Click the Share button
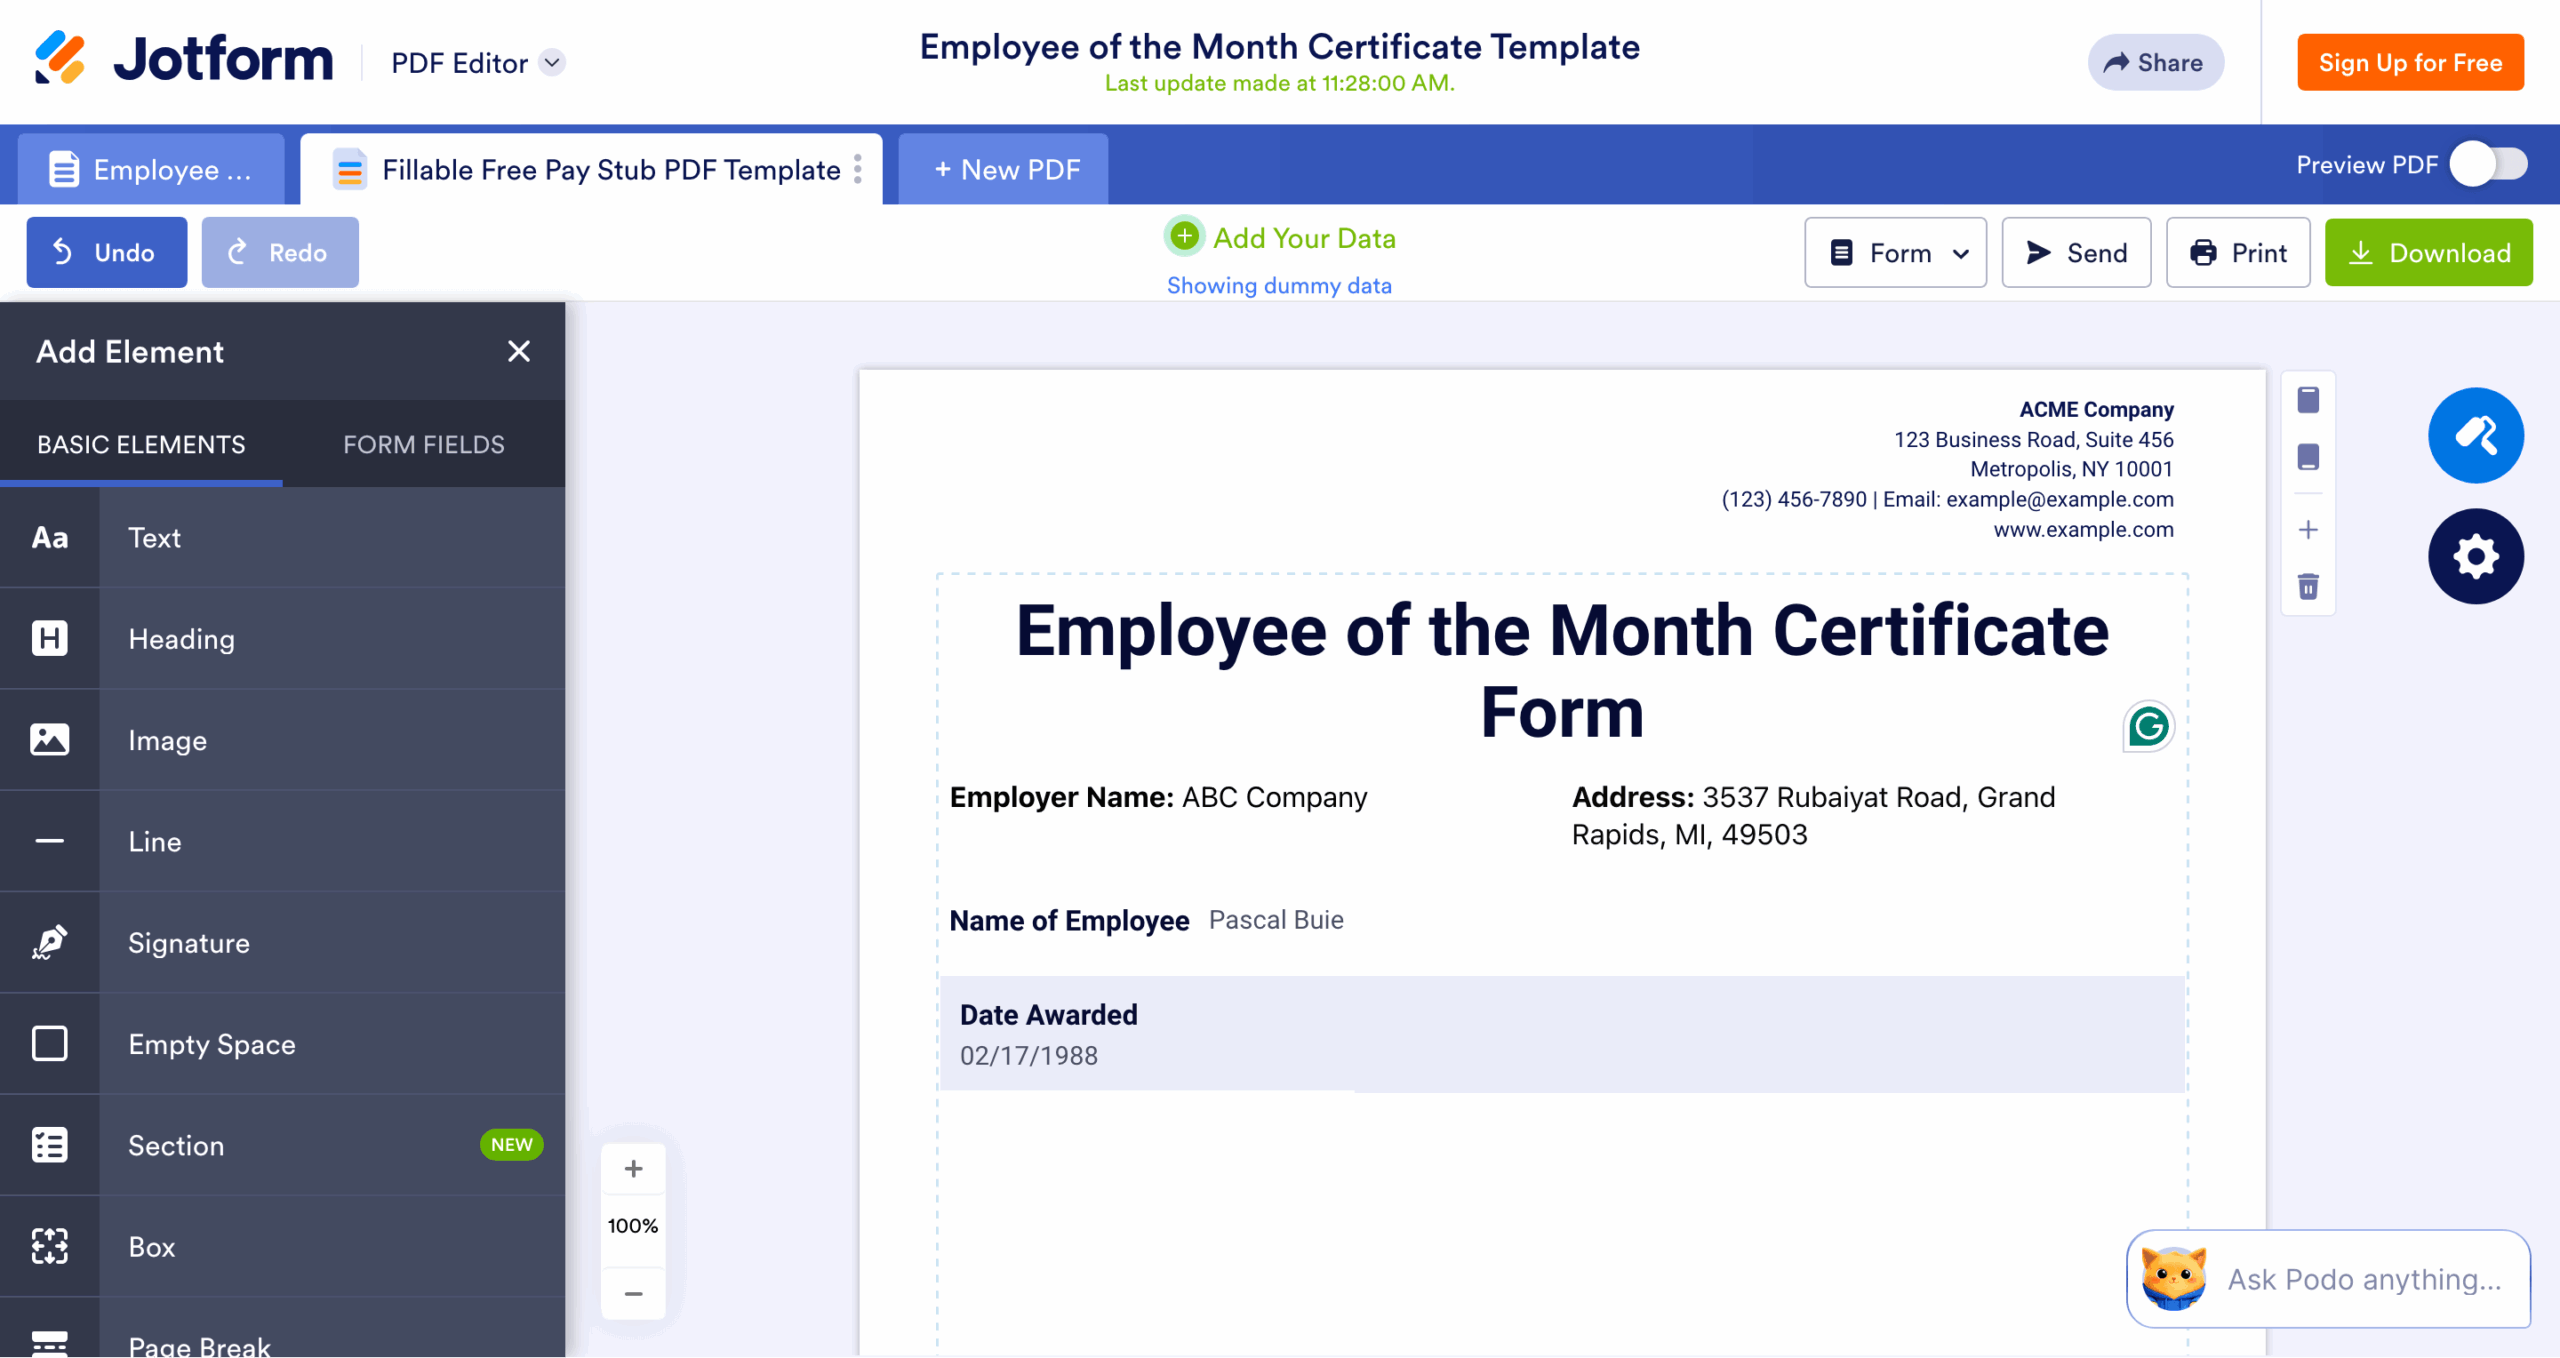Viewport: 2560px width, 1358px height. point(2155,62)
